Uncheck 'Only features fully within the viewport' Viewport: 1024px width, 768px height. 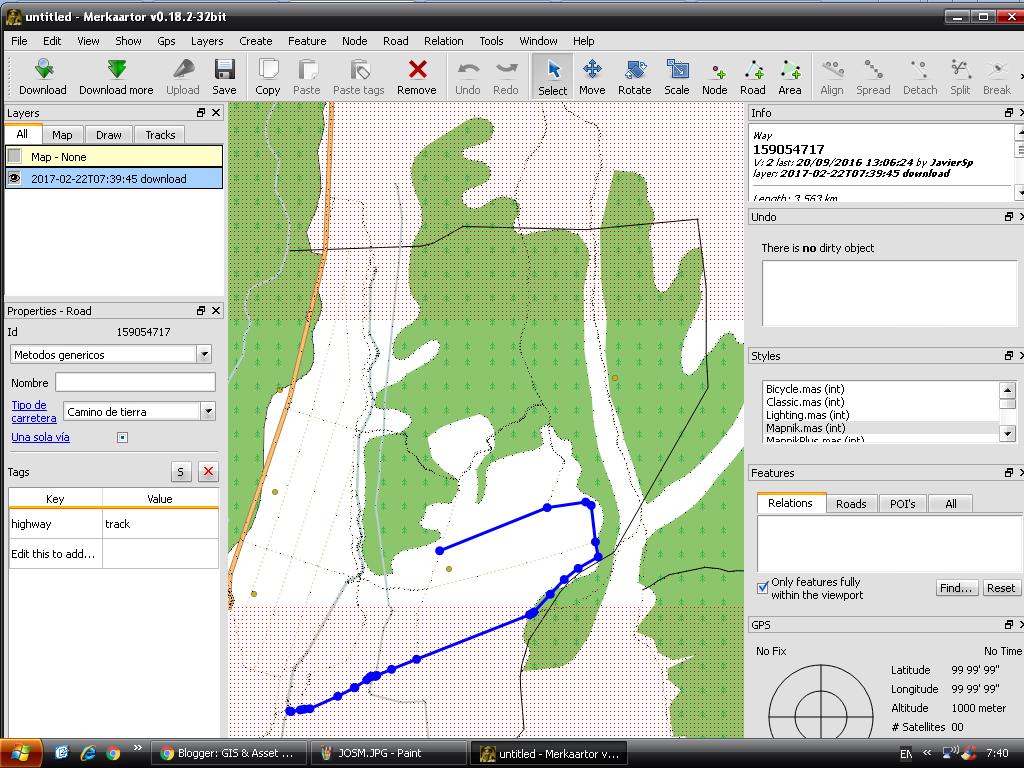pyautogui.click(x=762, y=587)
